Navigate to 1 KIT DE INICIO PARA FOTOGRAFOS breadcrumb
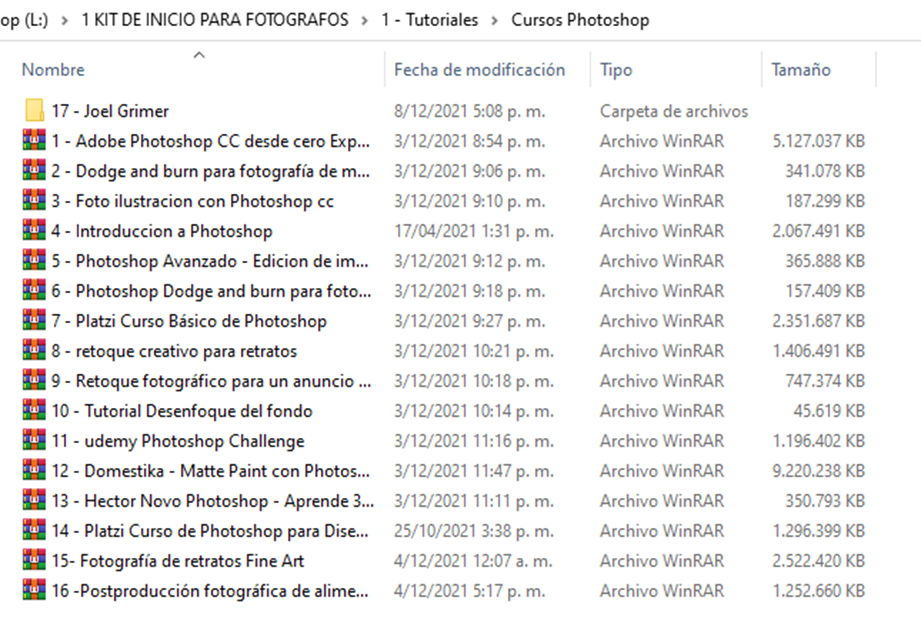 coord(215,20)
